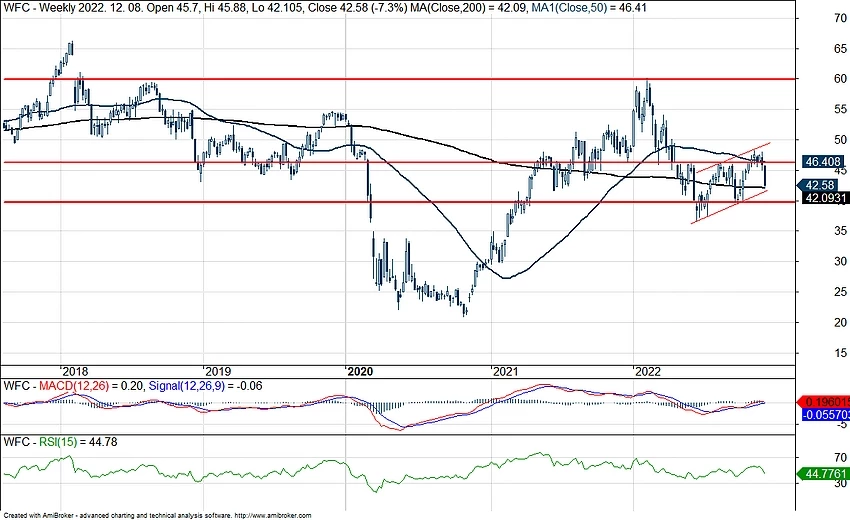850x520 pixels.
Task: Click the green RSI value tag 44.7761
Action: click(824, 474)
